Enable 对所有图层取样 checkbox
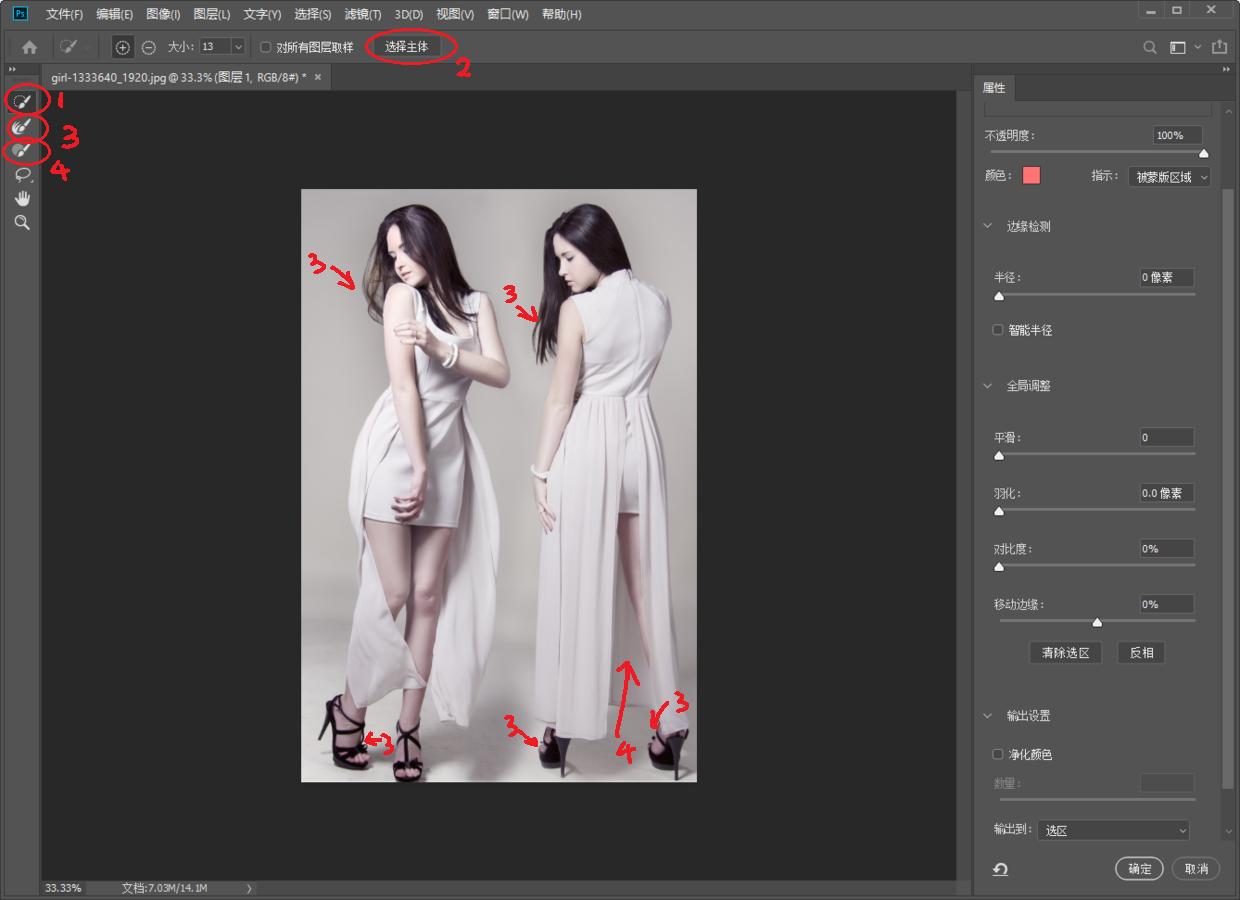This screenshot has width=1240, height=900. [266, 47]
